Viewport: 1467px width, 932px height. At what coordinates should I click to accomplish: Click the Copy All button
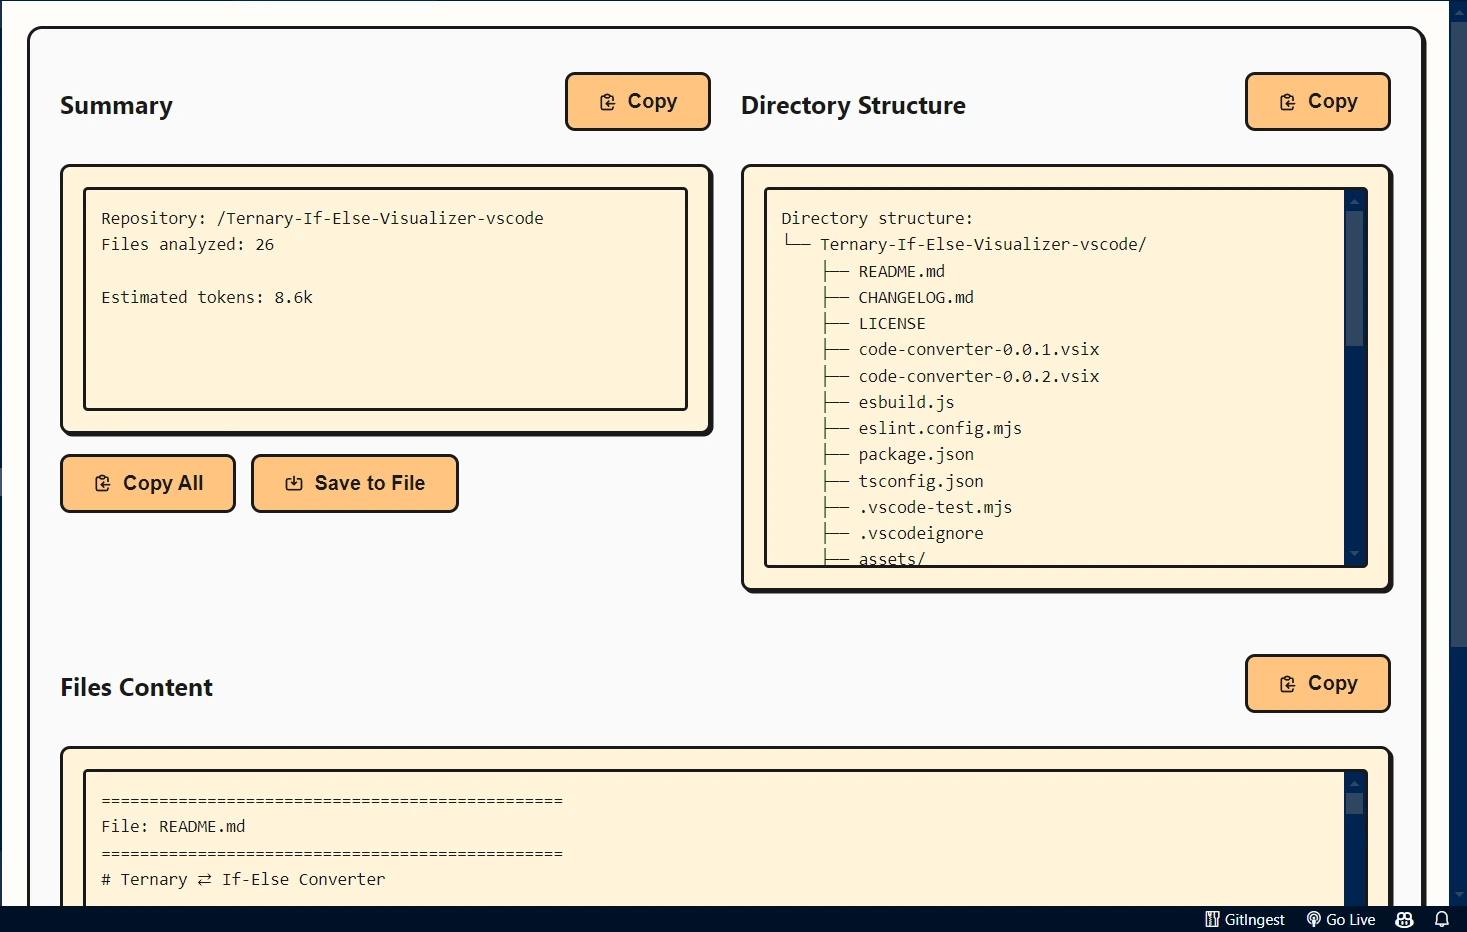(x=148, y=483)
